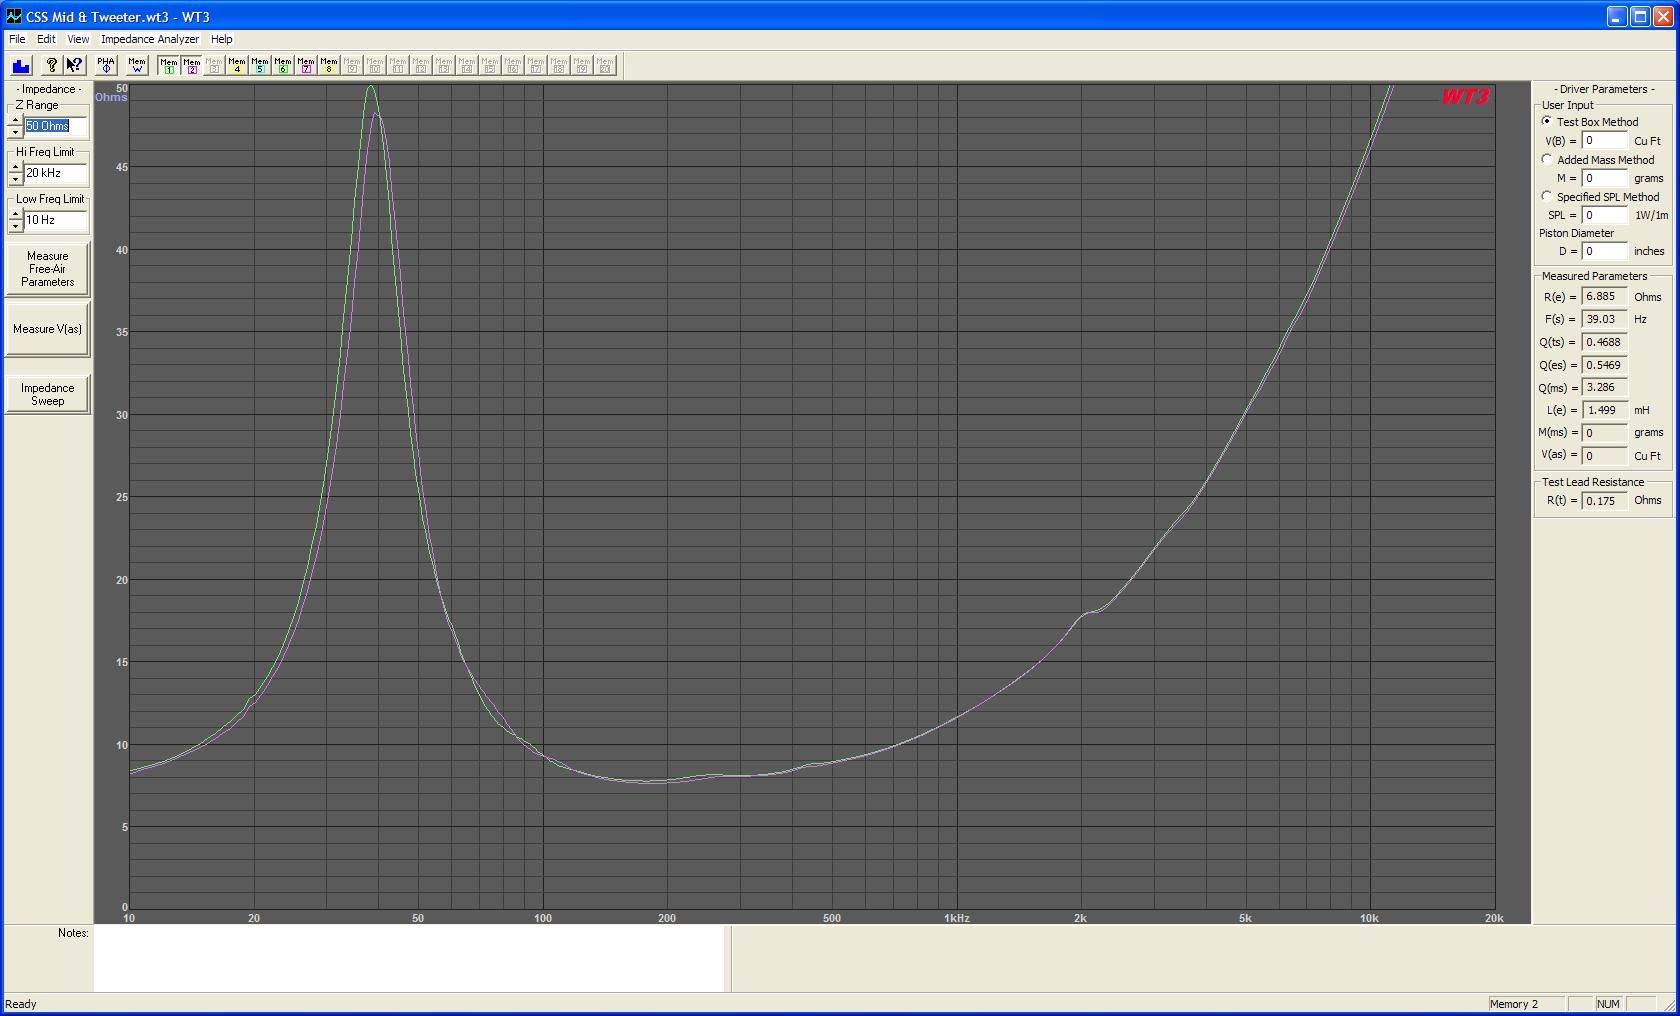Click the Q(ms) value 3.286
The width and height of the screenshot is (1680, 1016).
[x=1604, y=388]
